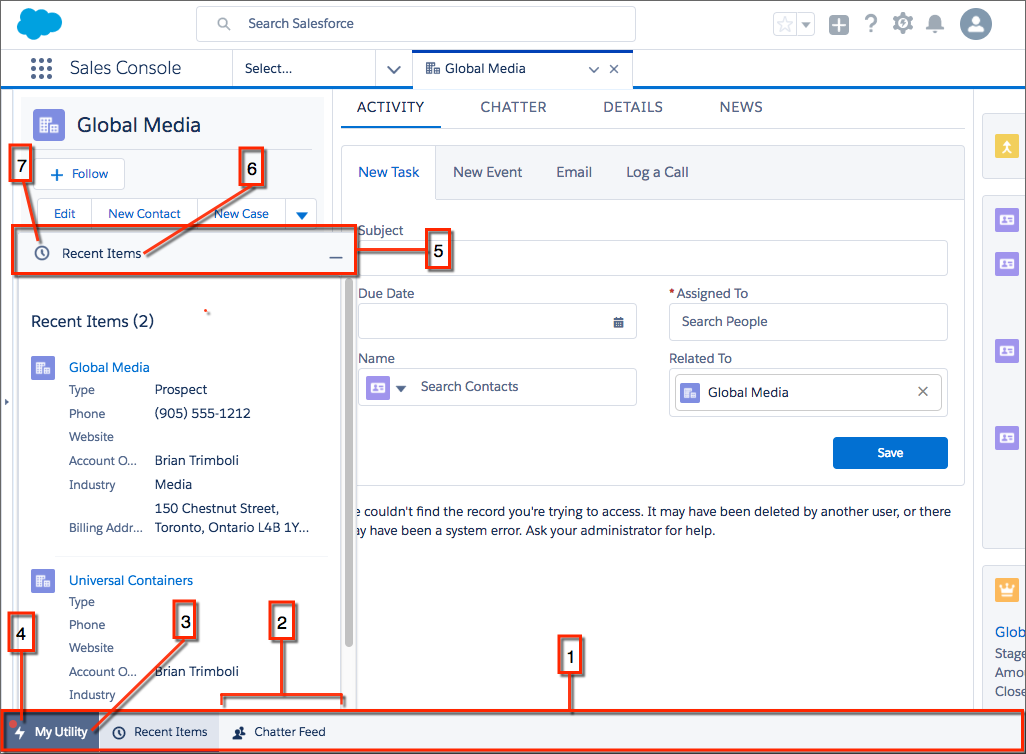Toggle the Favorites star icon
Screen dimensions: 1026x754
point(785,25)
